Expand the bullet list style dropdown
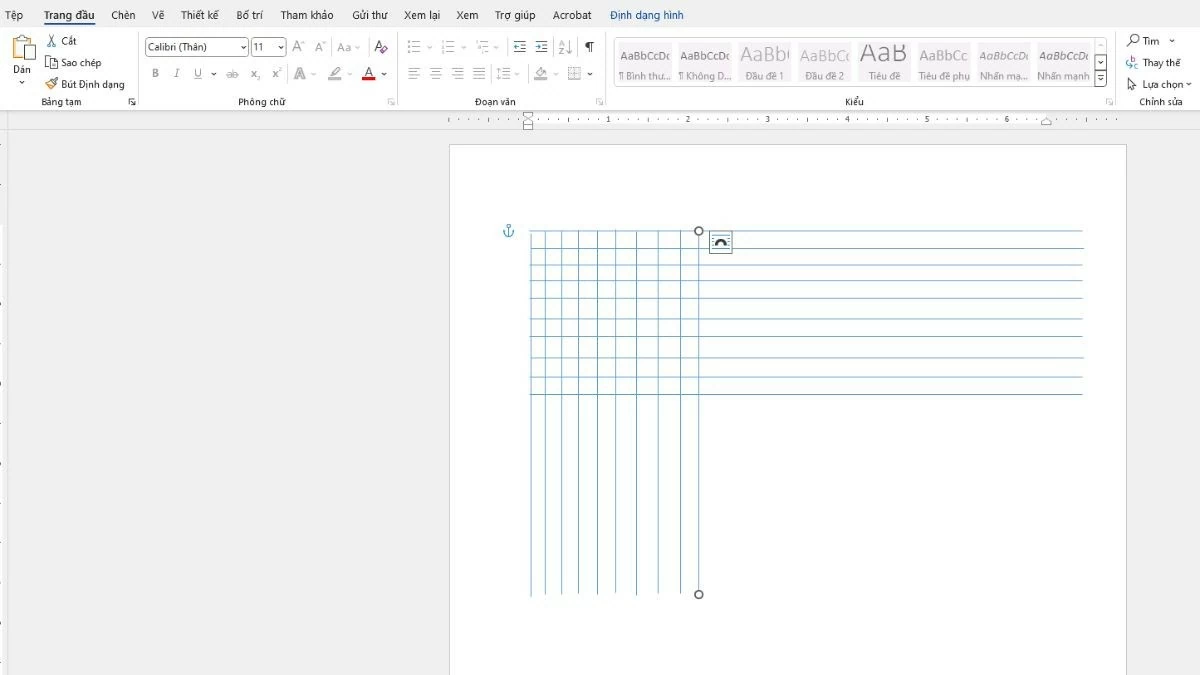The height and width of the screenshot is (675, 1200). coord(429,46)
